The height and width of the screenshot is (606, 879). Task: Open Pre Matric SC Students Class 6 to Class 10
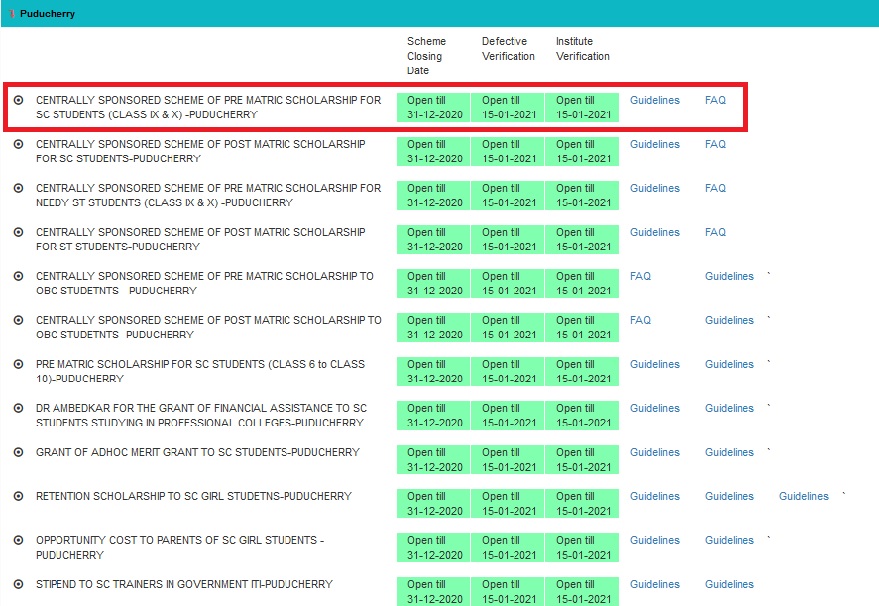[201, 371]
